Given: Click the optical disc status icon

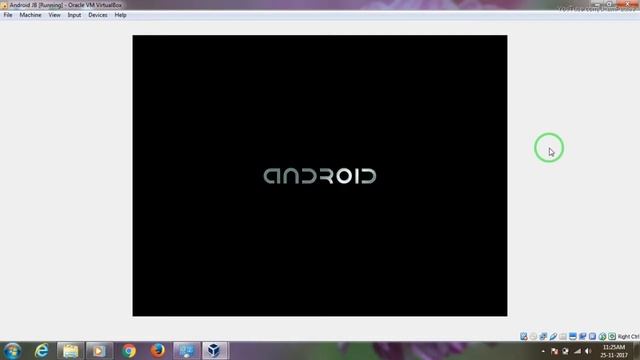Looking at the screenshot, I should coord(533,336).
